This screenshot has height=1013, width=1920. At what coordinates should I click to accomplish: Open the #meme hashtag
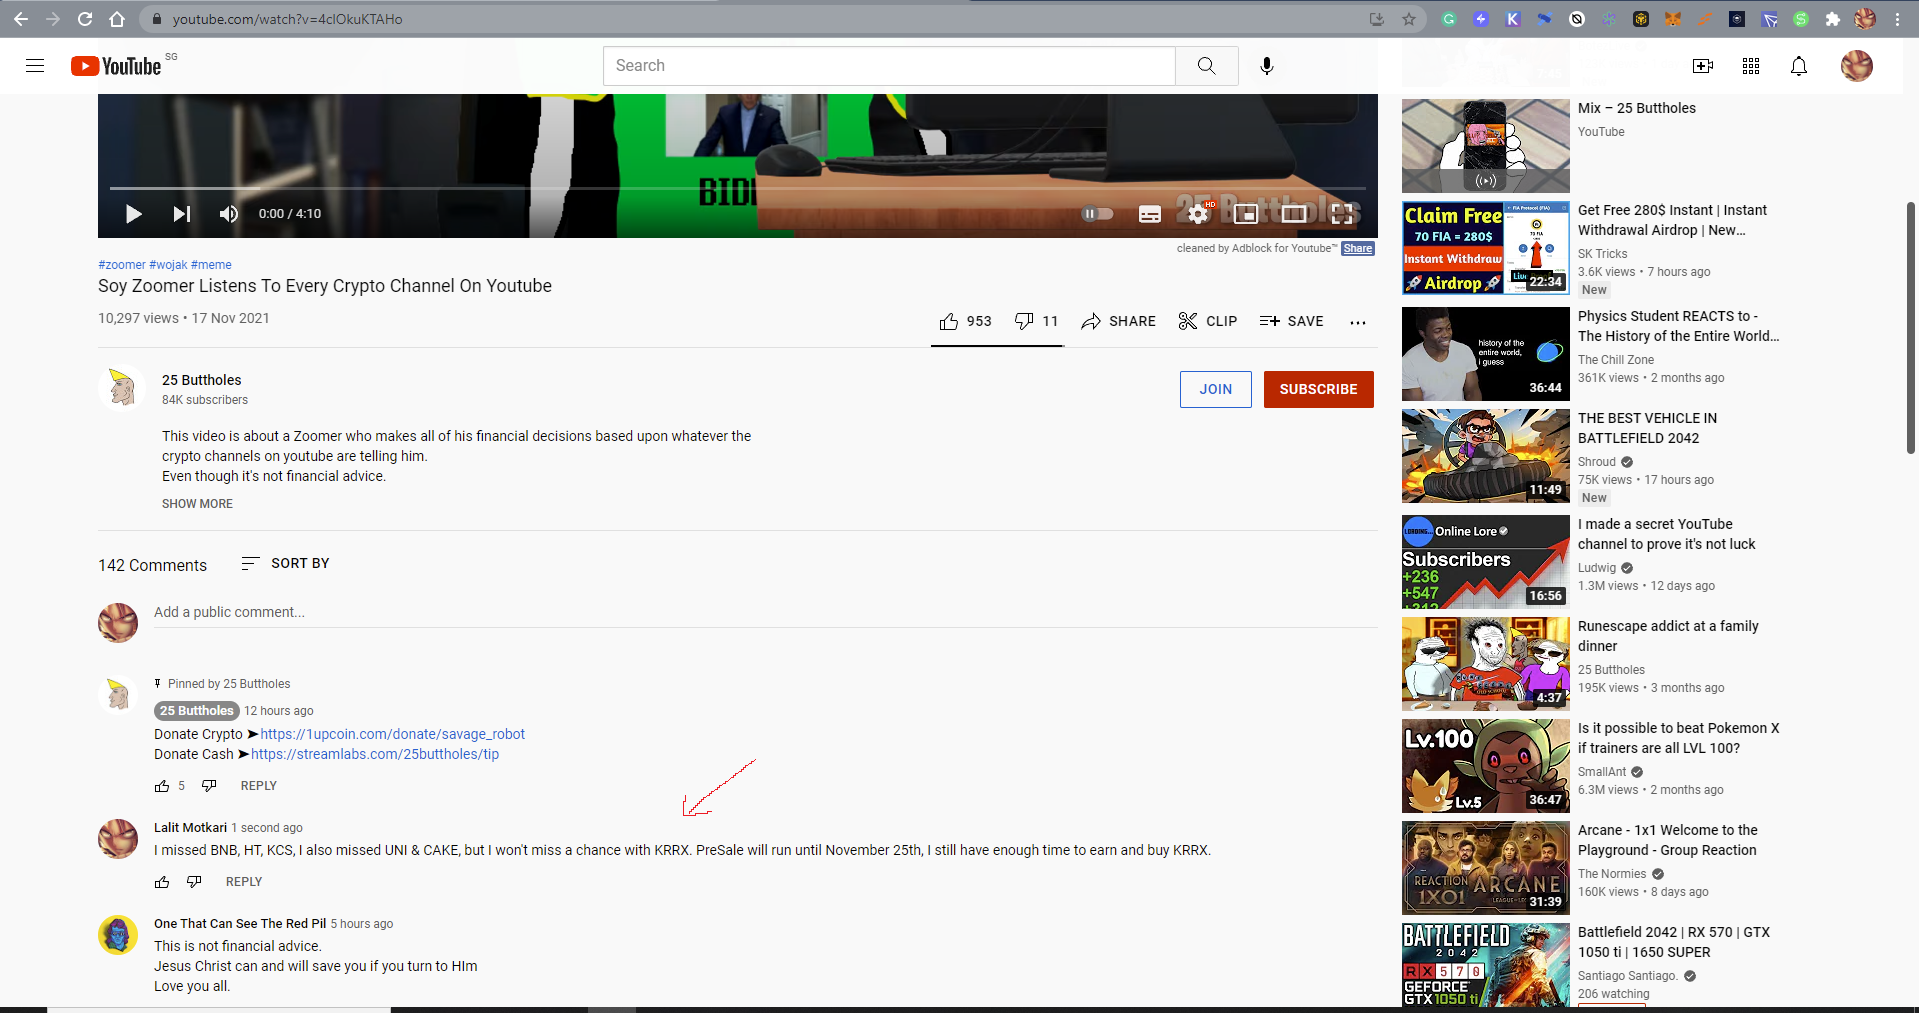point(211,265)
